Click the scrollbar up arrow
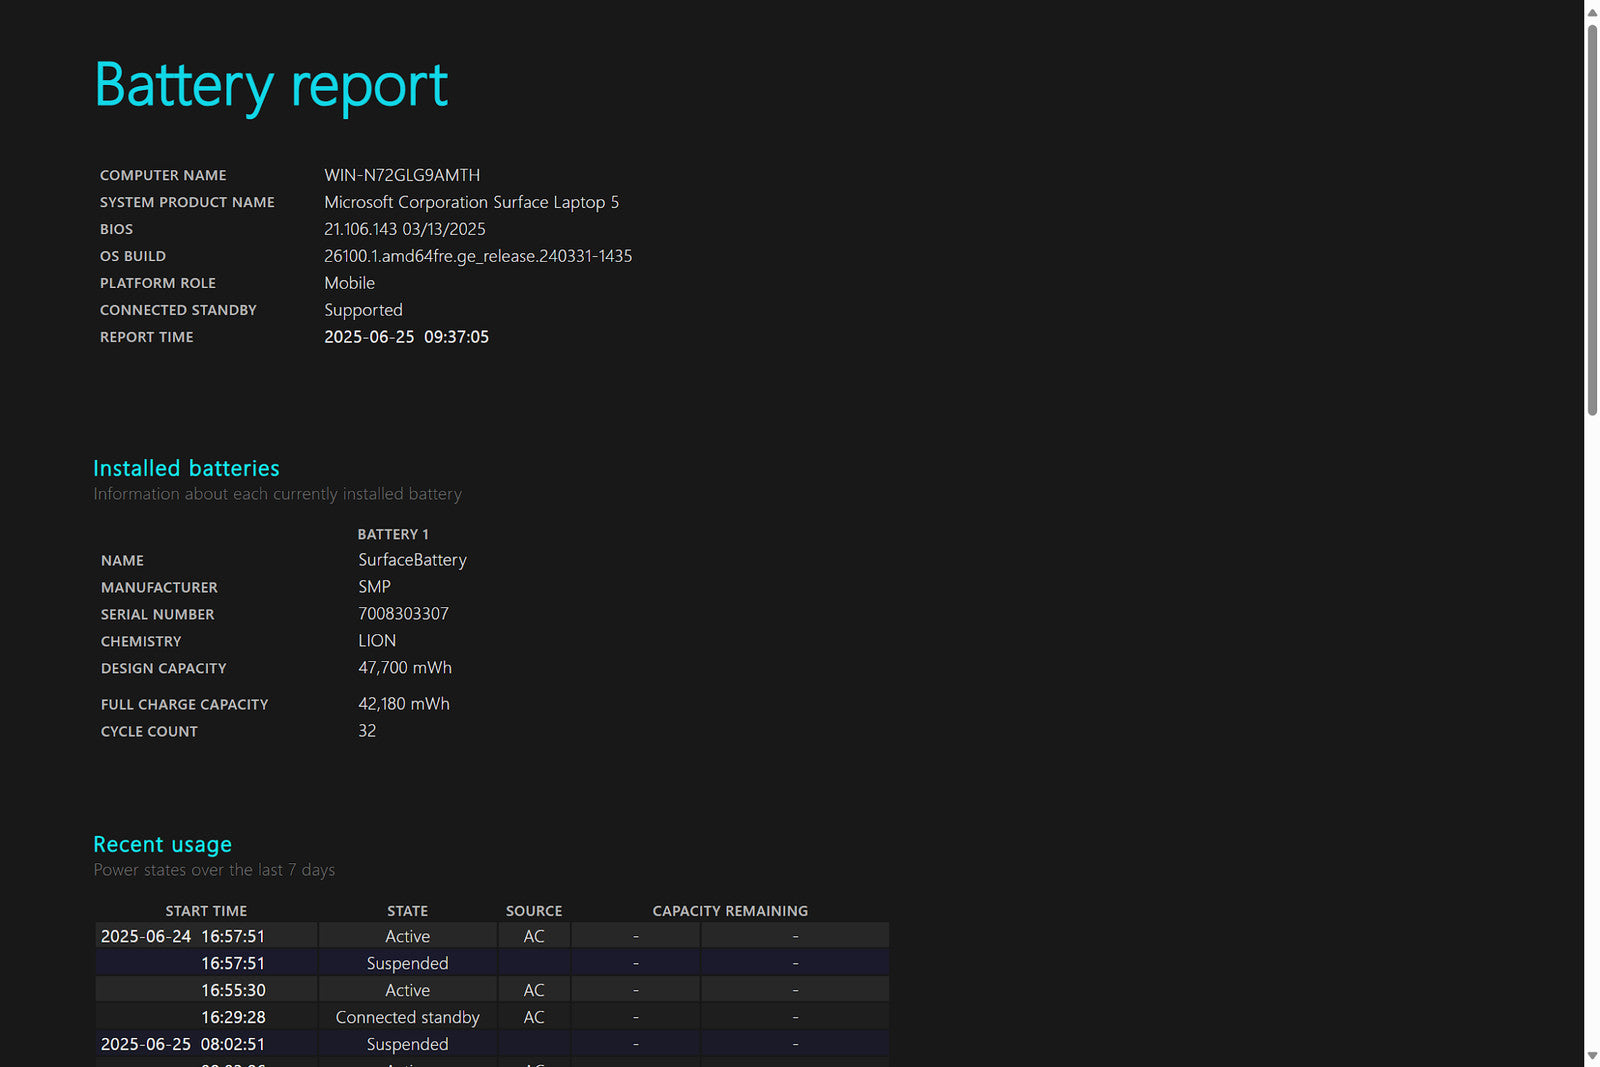Screen dimensions: 1600x1067 tap(1591, 12)
